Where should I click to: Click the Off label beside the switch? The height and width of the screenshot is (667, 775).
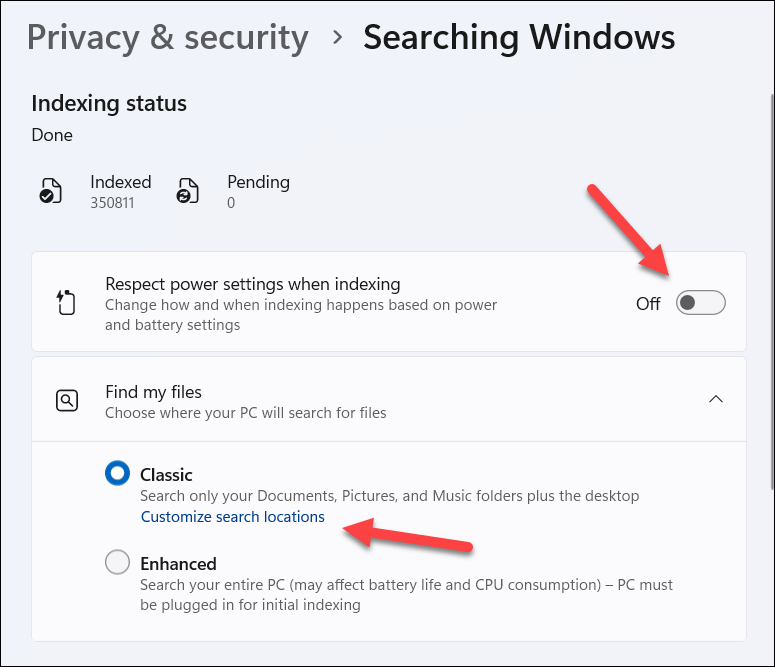coord(648,303)
